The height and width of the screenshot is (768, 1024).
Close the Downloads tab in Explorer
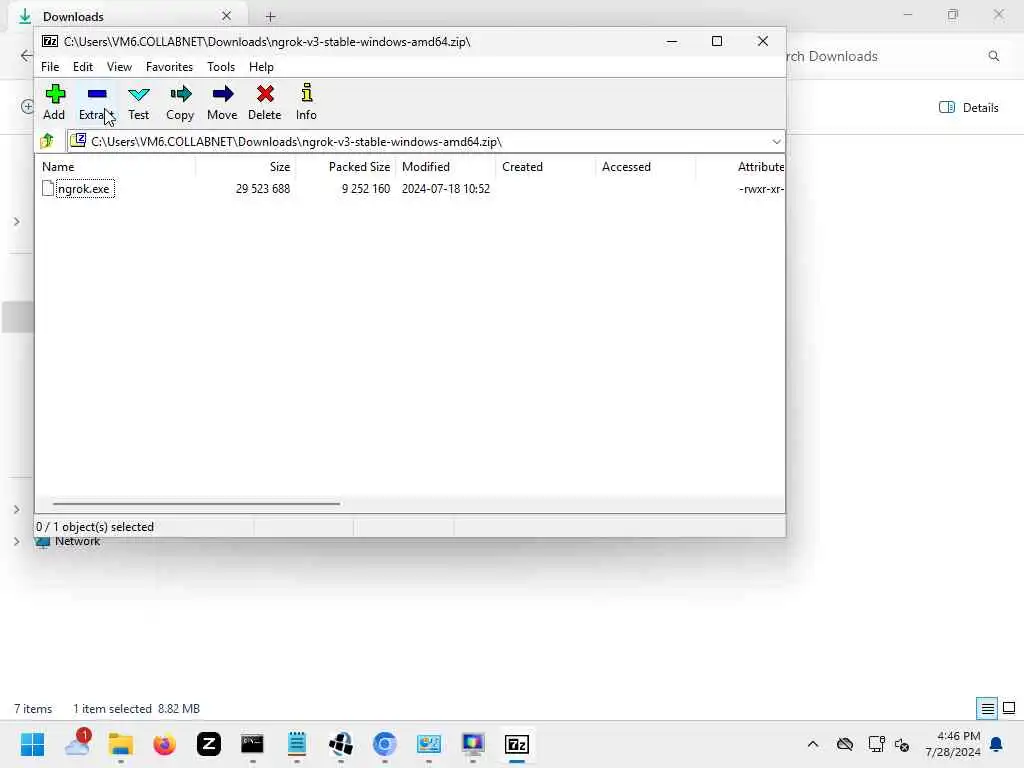227,16
